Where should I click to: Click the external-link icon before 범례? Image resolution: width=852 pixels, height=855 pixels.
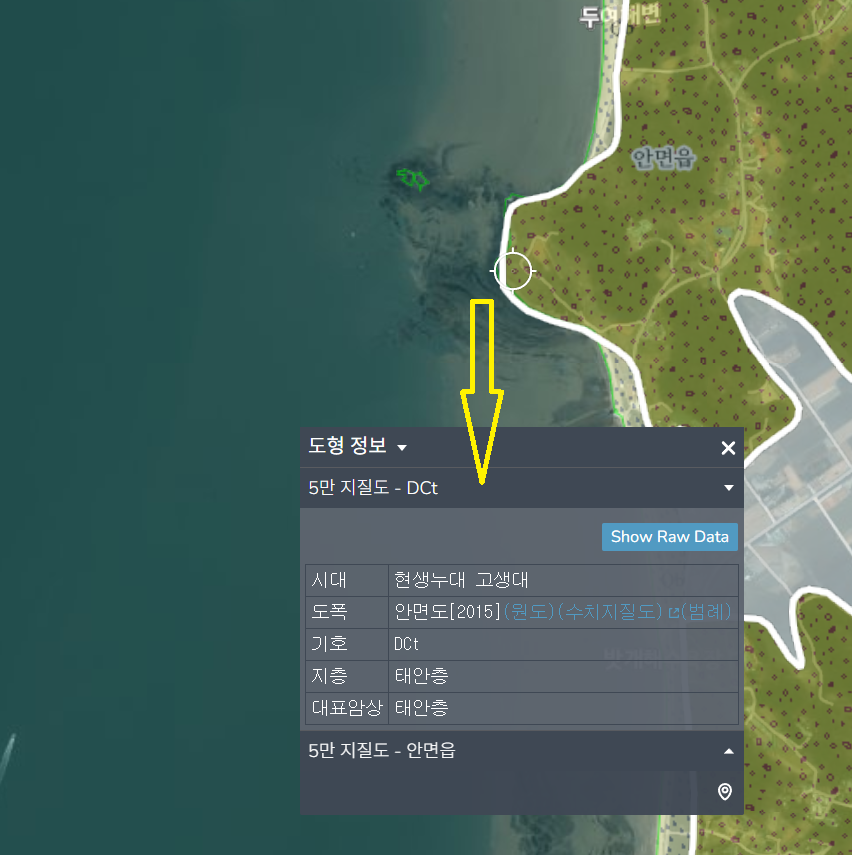click(673, 612)
